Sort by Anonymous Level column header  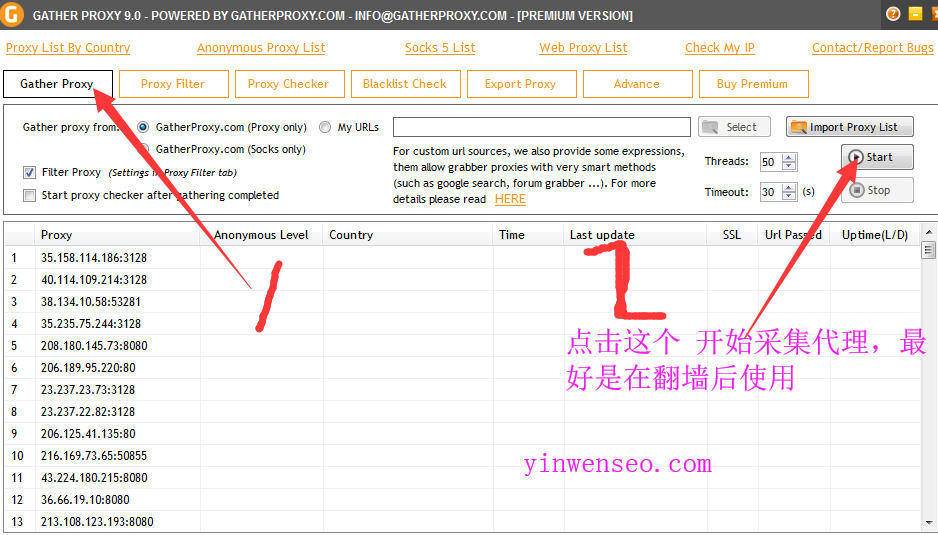point(261,235)
